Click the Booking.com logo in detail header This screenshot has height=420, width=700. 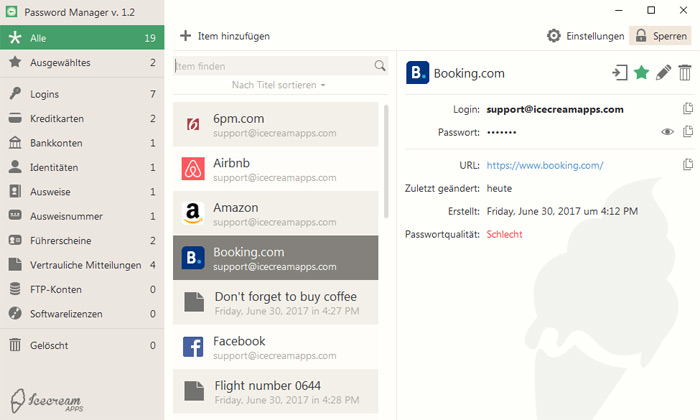pyautogui.click(x=417, y=73)
